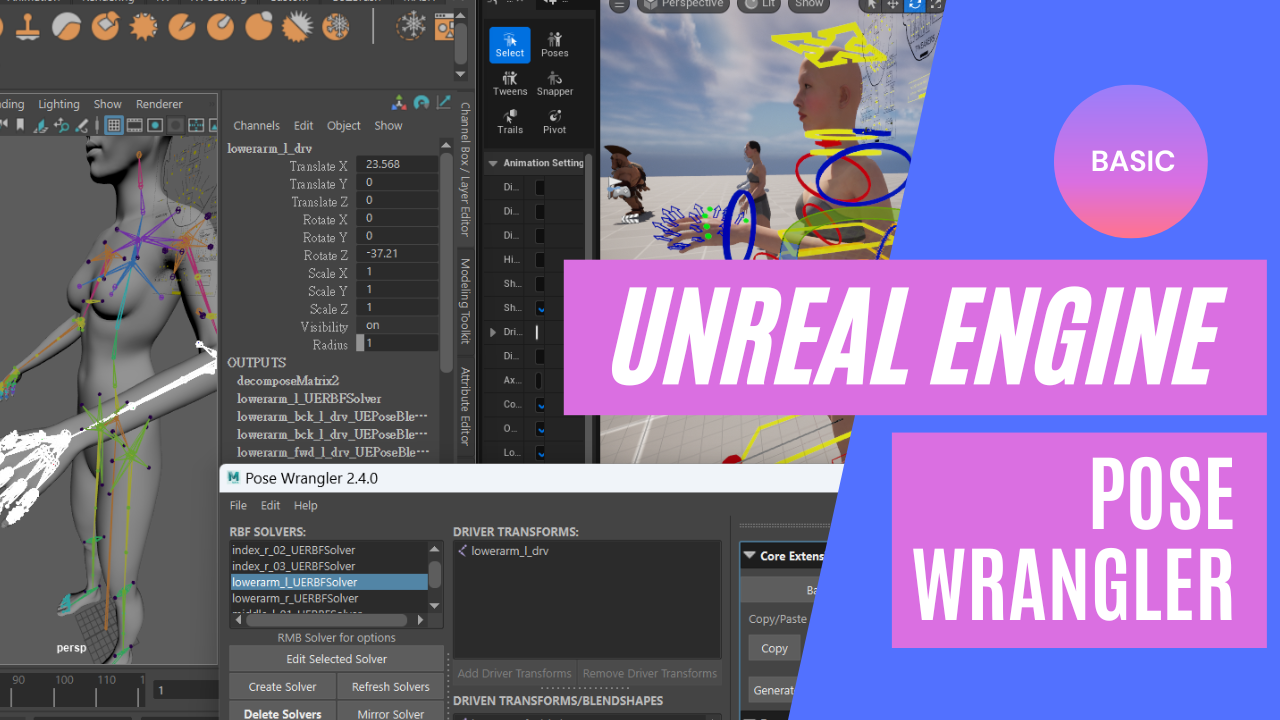Click the Radius swatch box in Channel Box
This screenshot has height=720, width=1280.
360,344
